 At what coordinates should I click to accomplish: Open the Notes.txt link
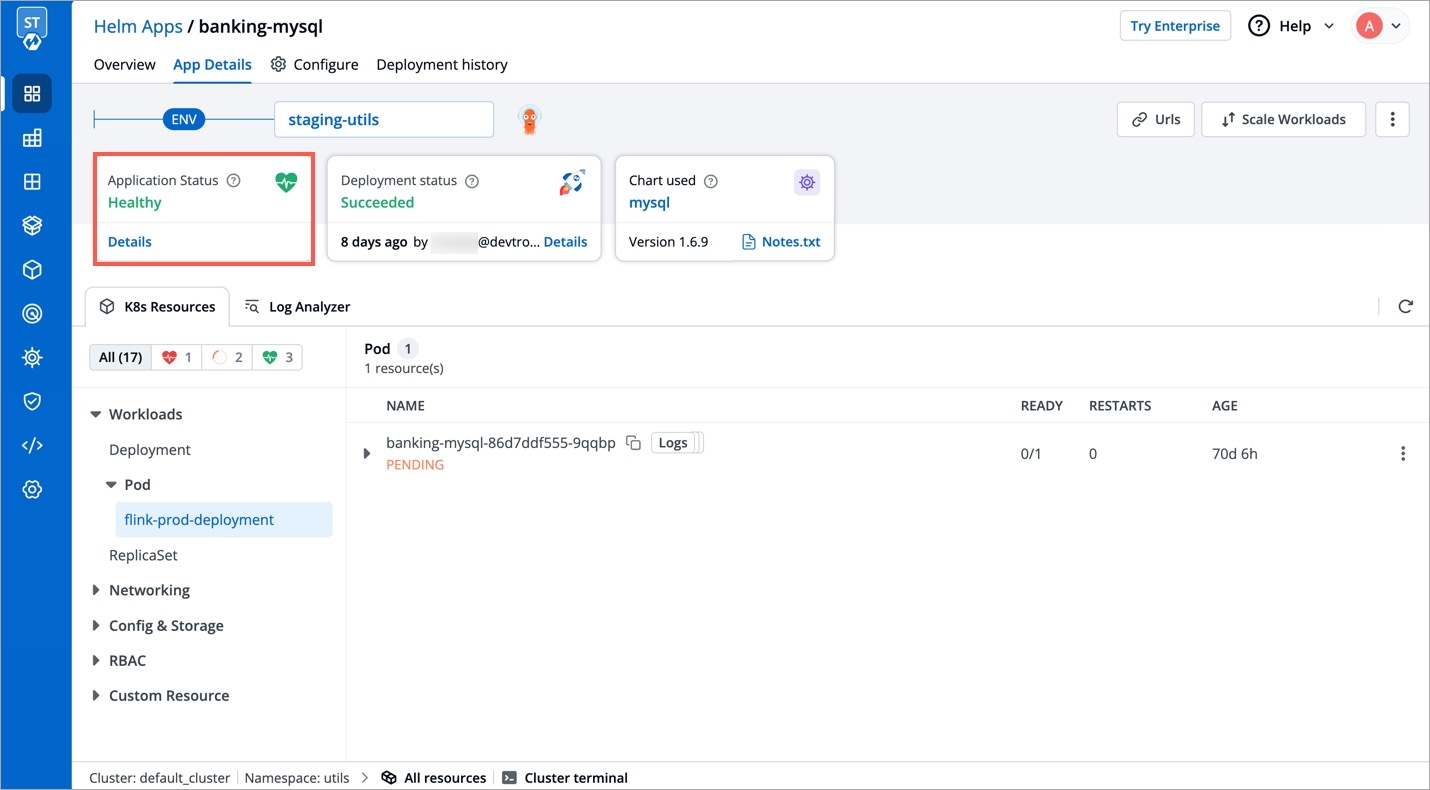(x=781, y=242)
